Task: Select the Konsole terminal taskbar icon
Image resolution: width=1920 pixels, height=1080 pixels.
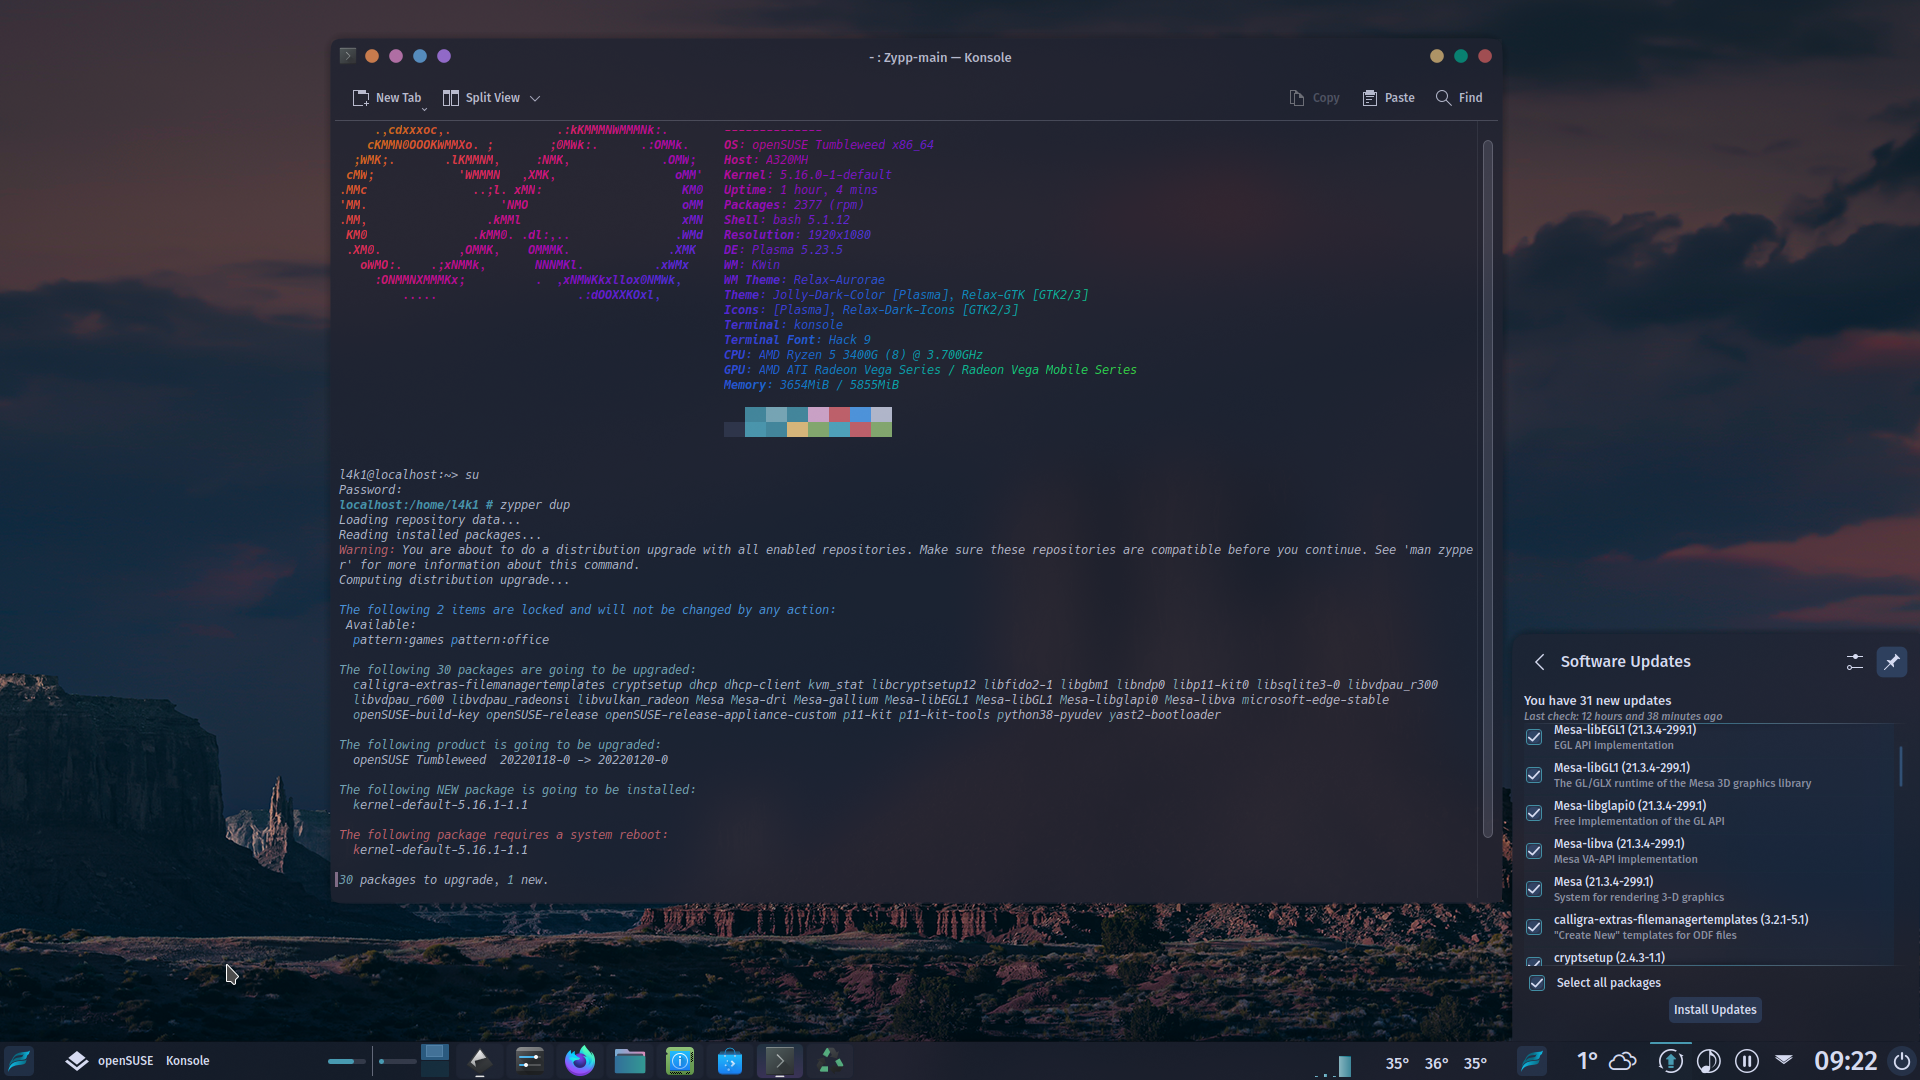Action: point(780,1061)
